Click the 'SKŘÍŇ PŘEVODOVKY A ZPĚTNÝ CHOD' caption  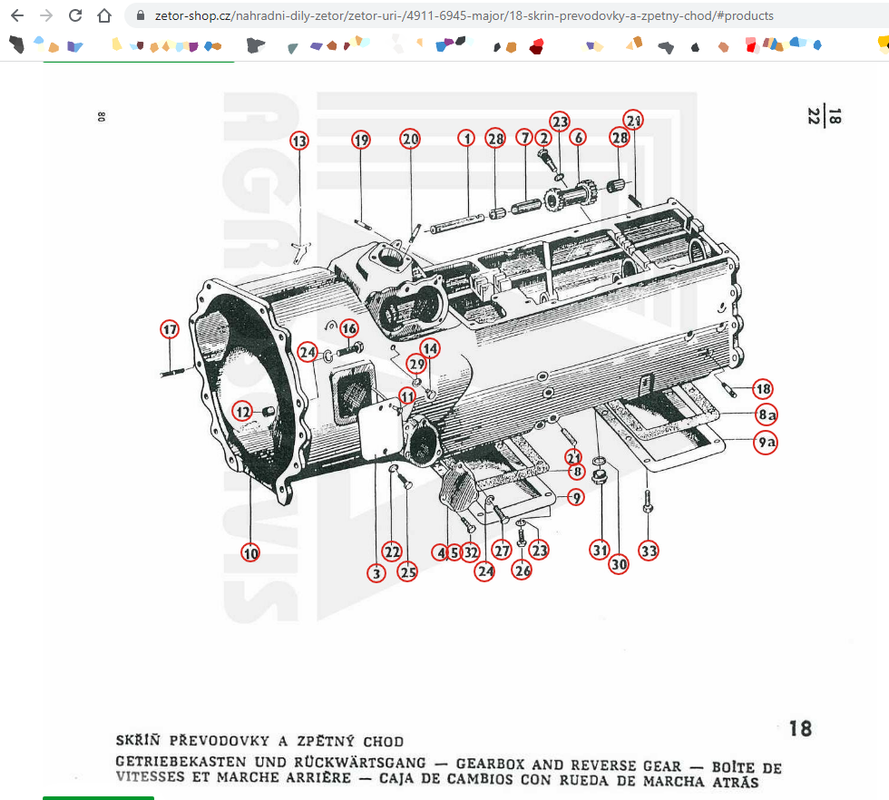tap(260, 741)
